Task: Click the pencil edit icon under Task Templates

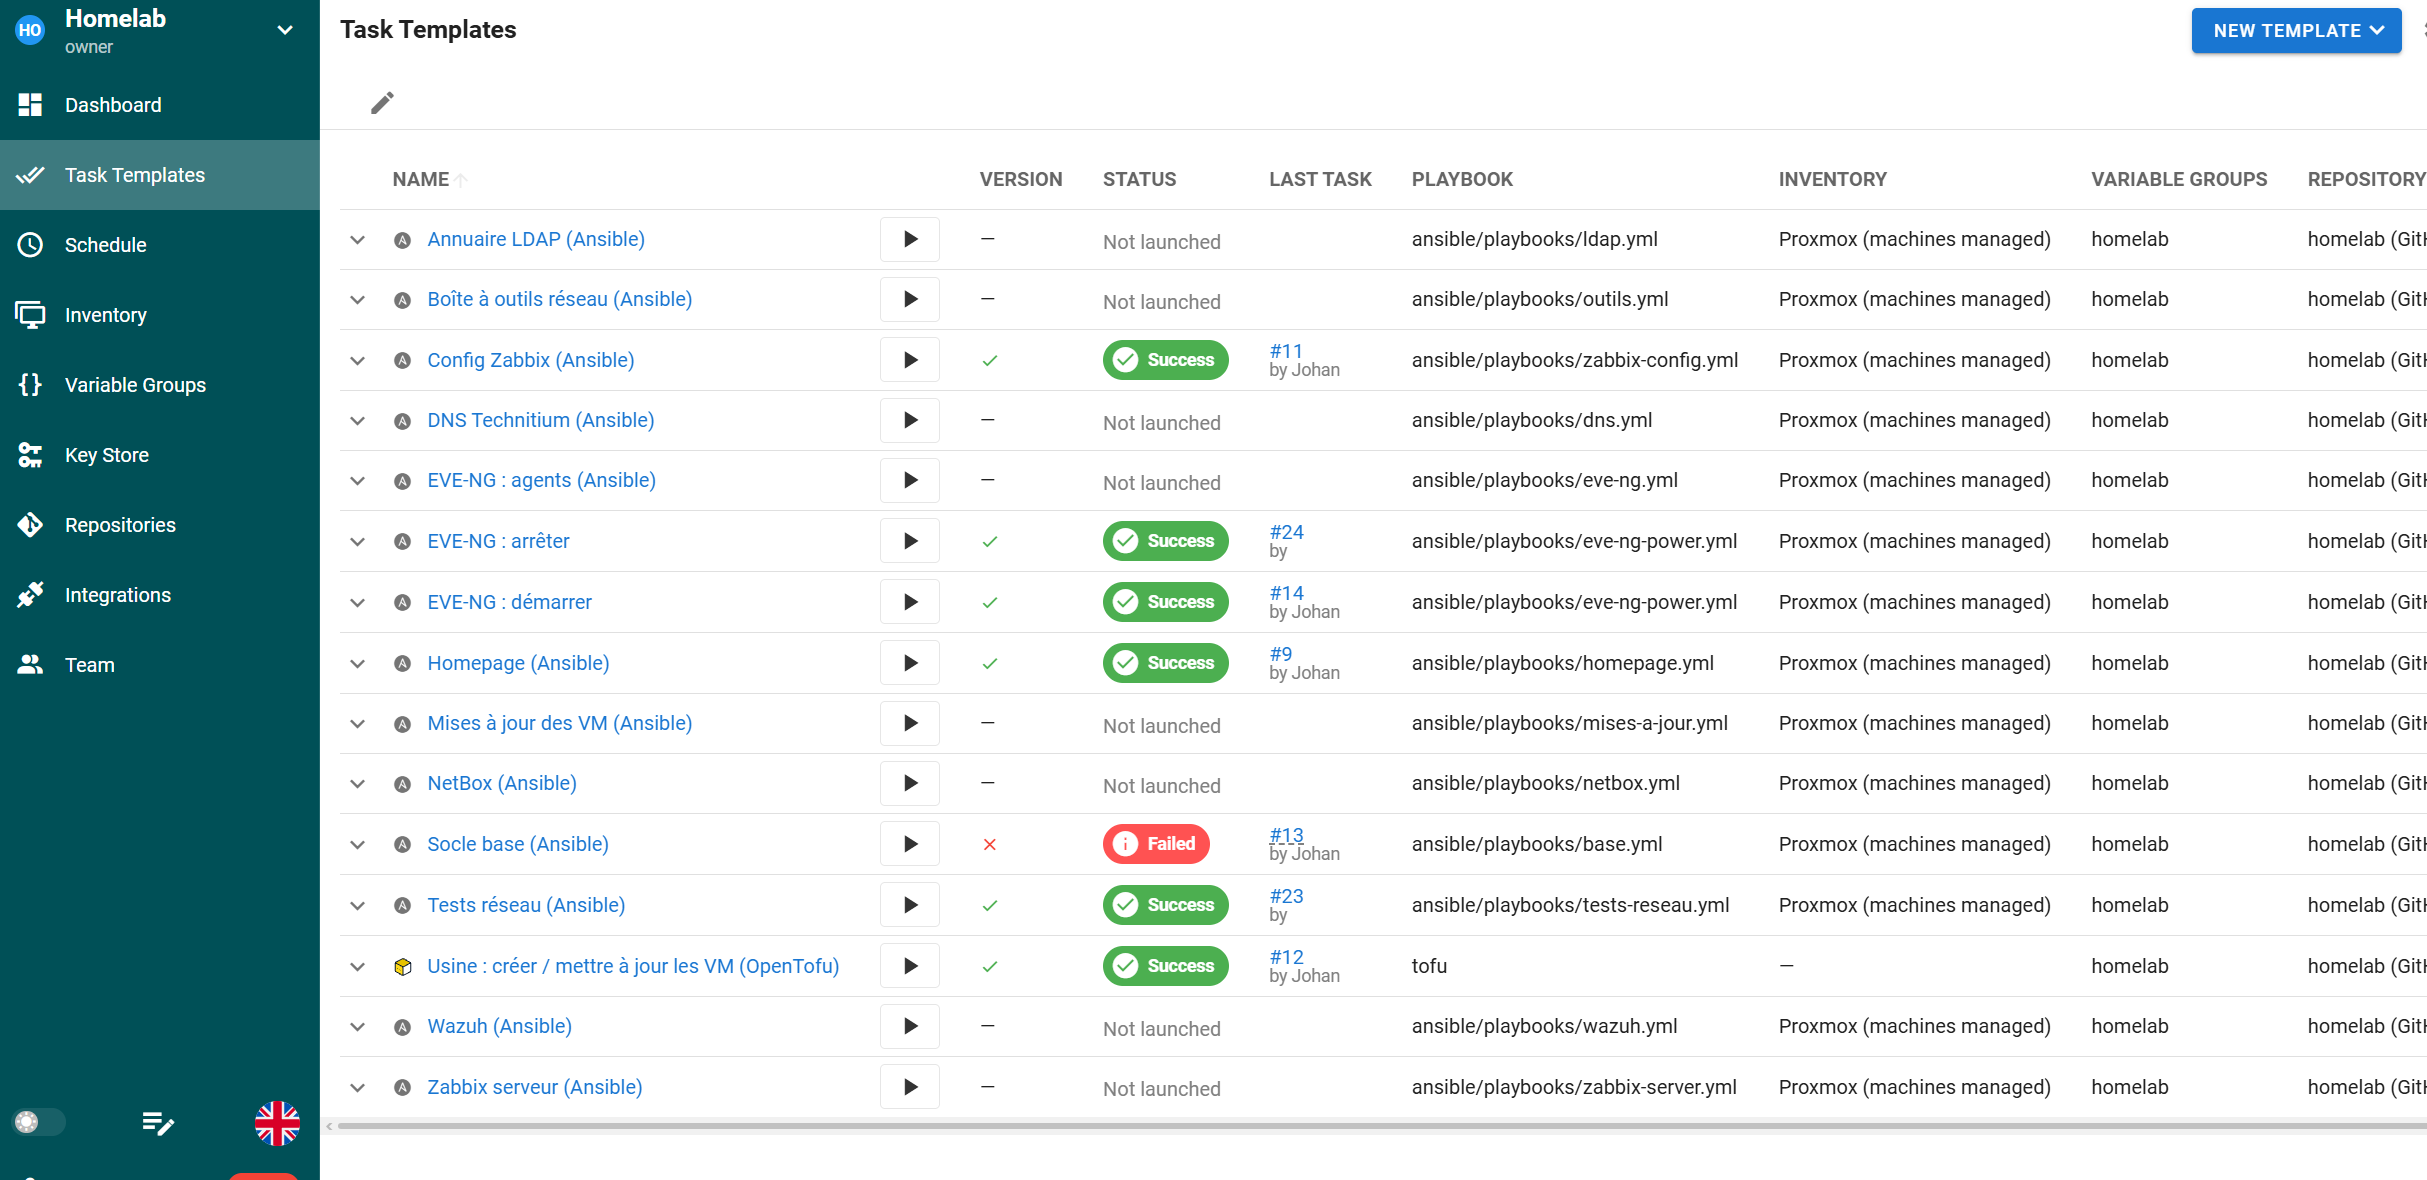Action: tap(382, 103)
